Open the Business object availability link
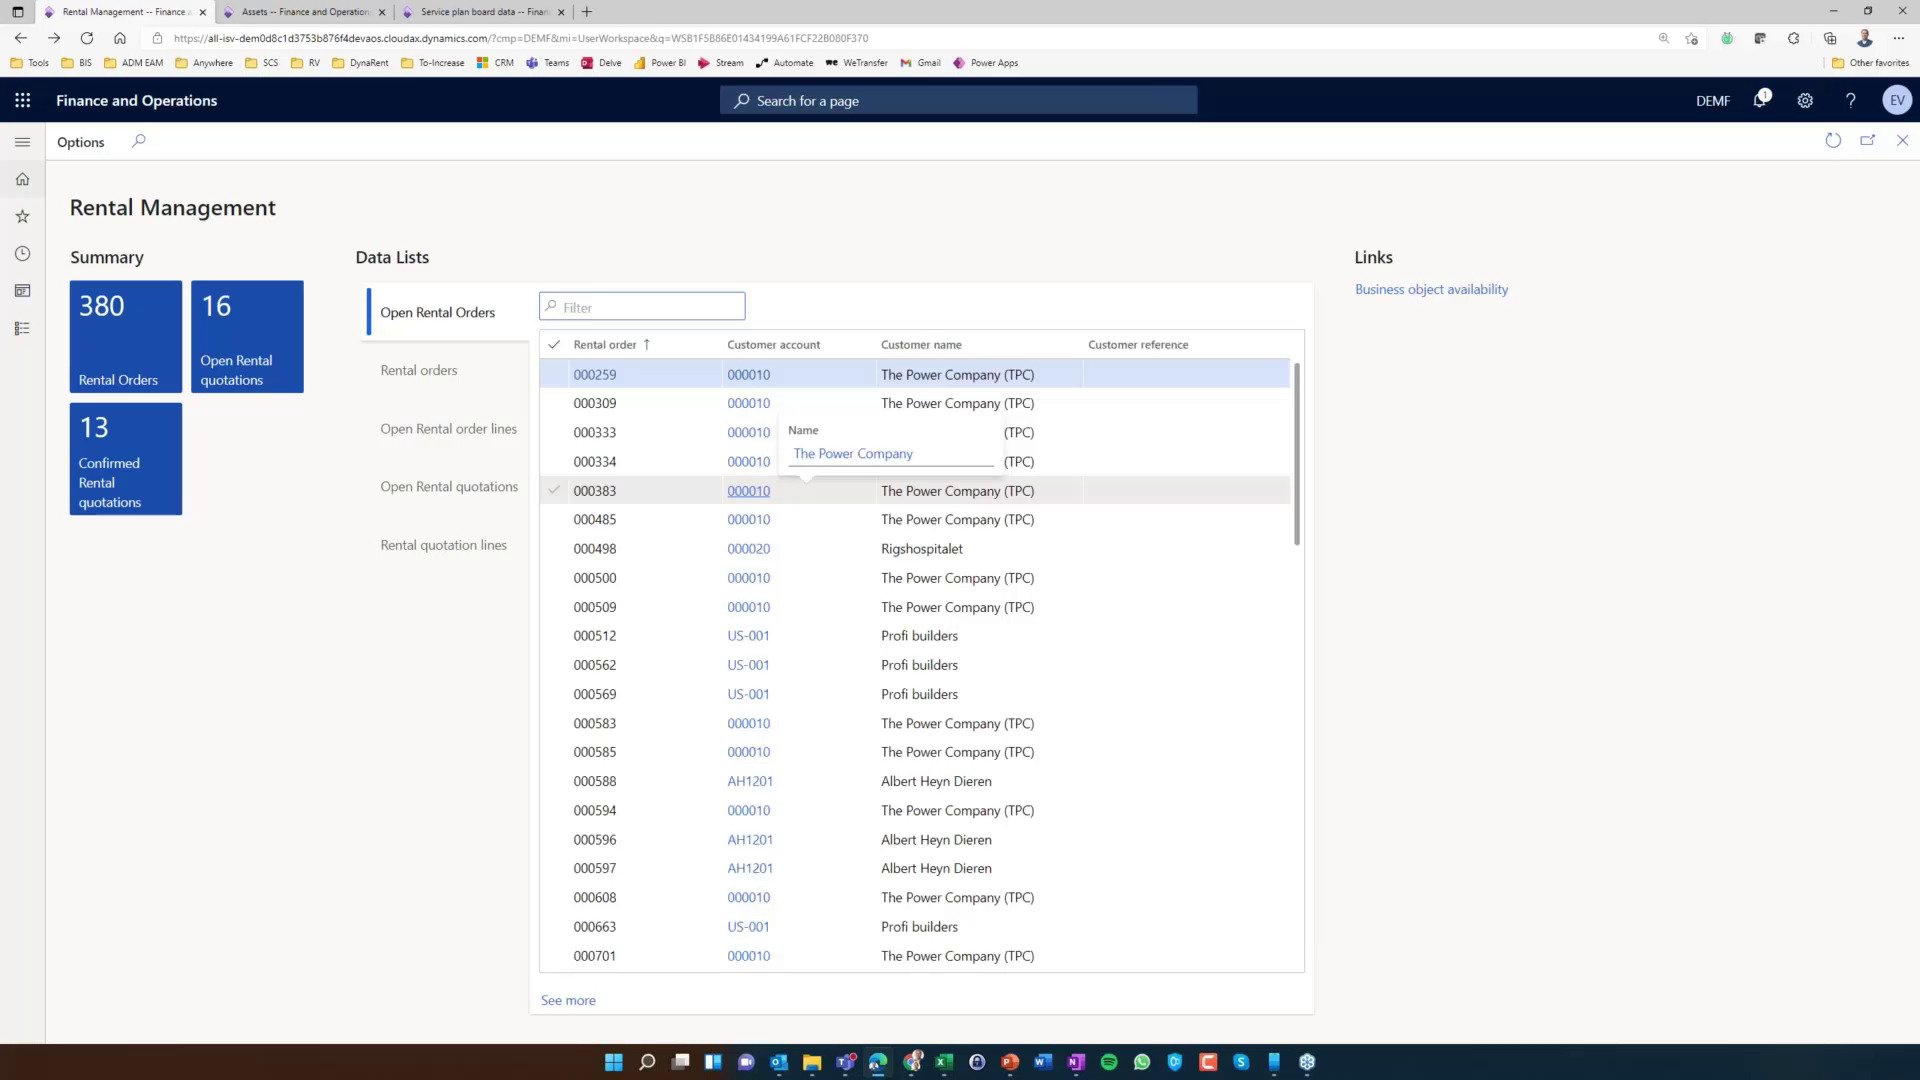 [1431, 289]
